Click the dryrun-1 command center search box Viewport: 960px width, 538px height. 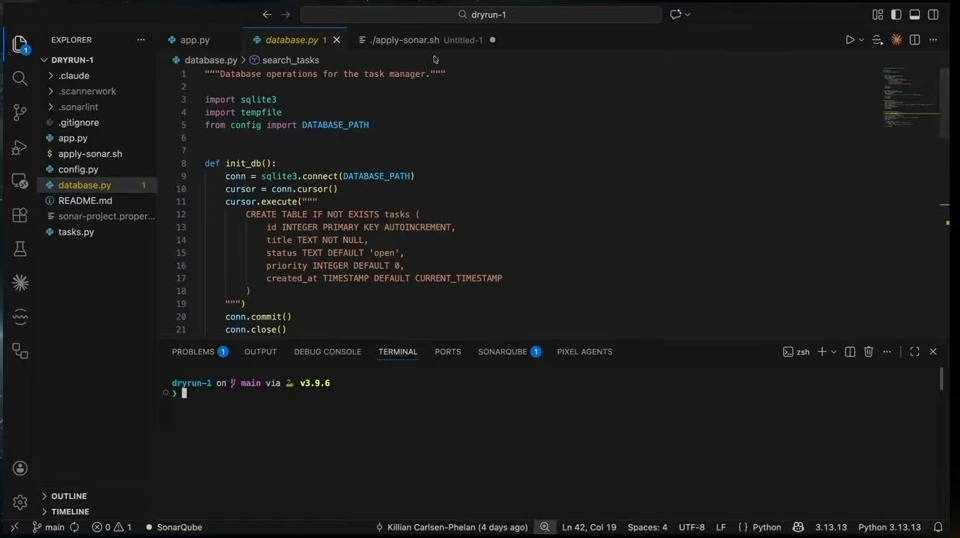click(481, 14)
